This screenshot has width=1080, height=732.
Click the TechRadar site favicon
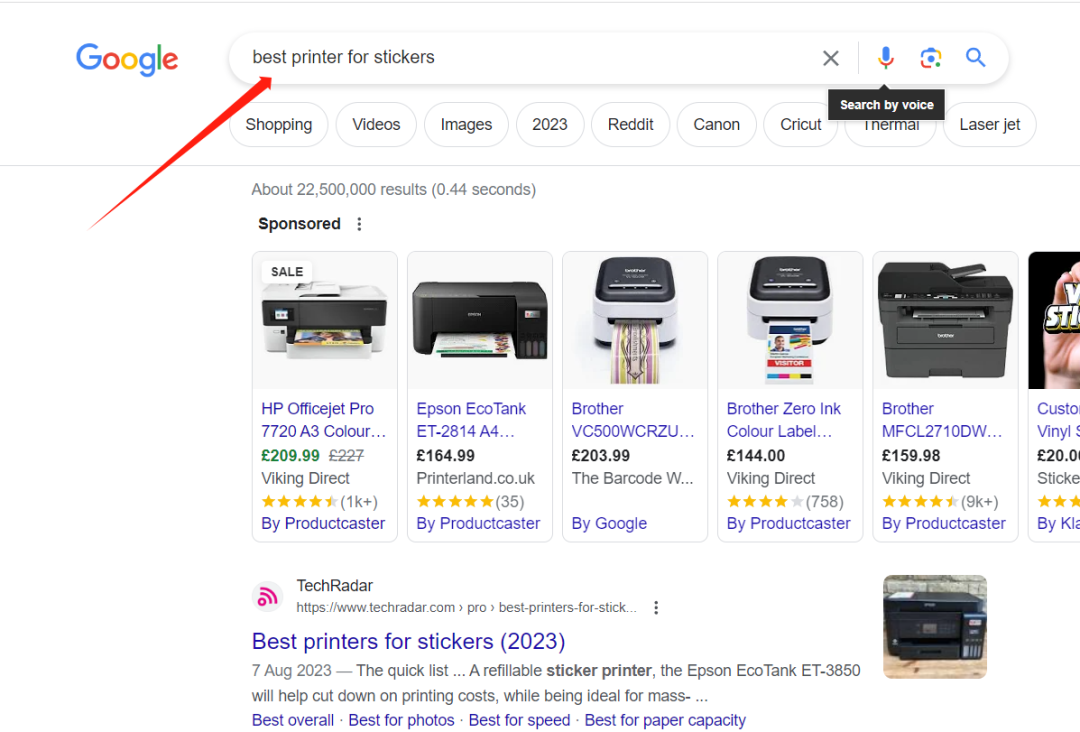click(267, 596)
